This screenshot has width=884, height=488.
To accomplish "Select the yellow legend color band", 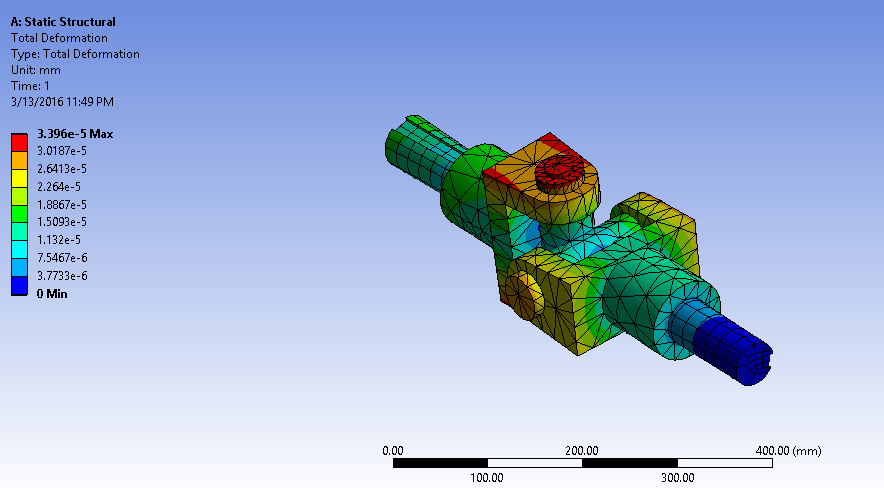I will [x=19, y=179].
